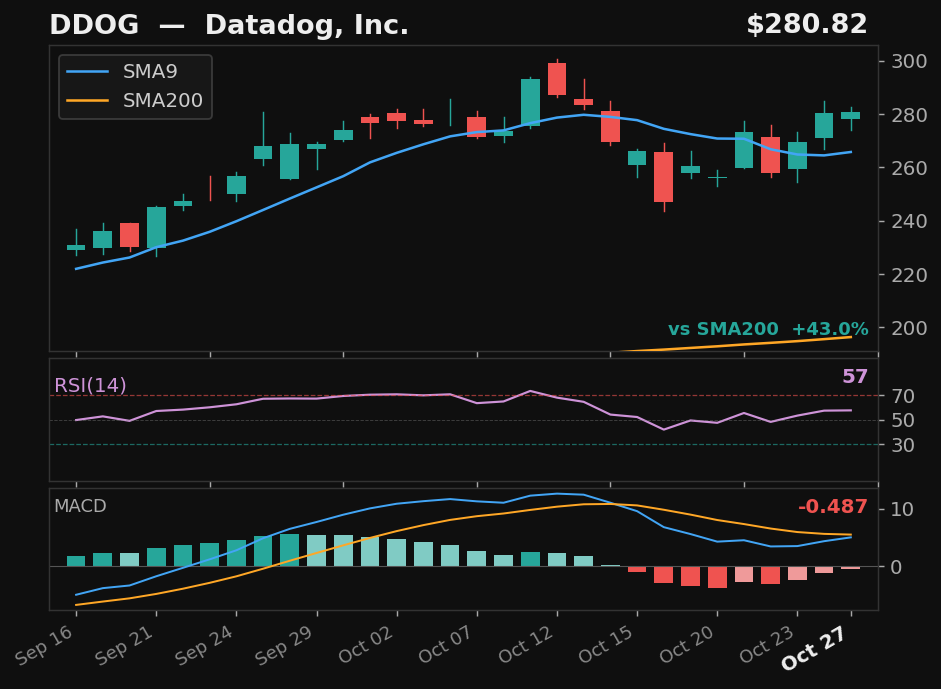Click the RSI(14) panel label
This screenshot has height=689, width=941.
[x=90, y=385]
